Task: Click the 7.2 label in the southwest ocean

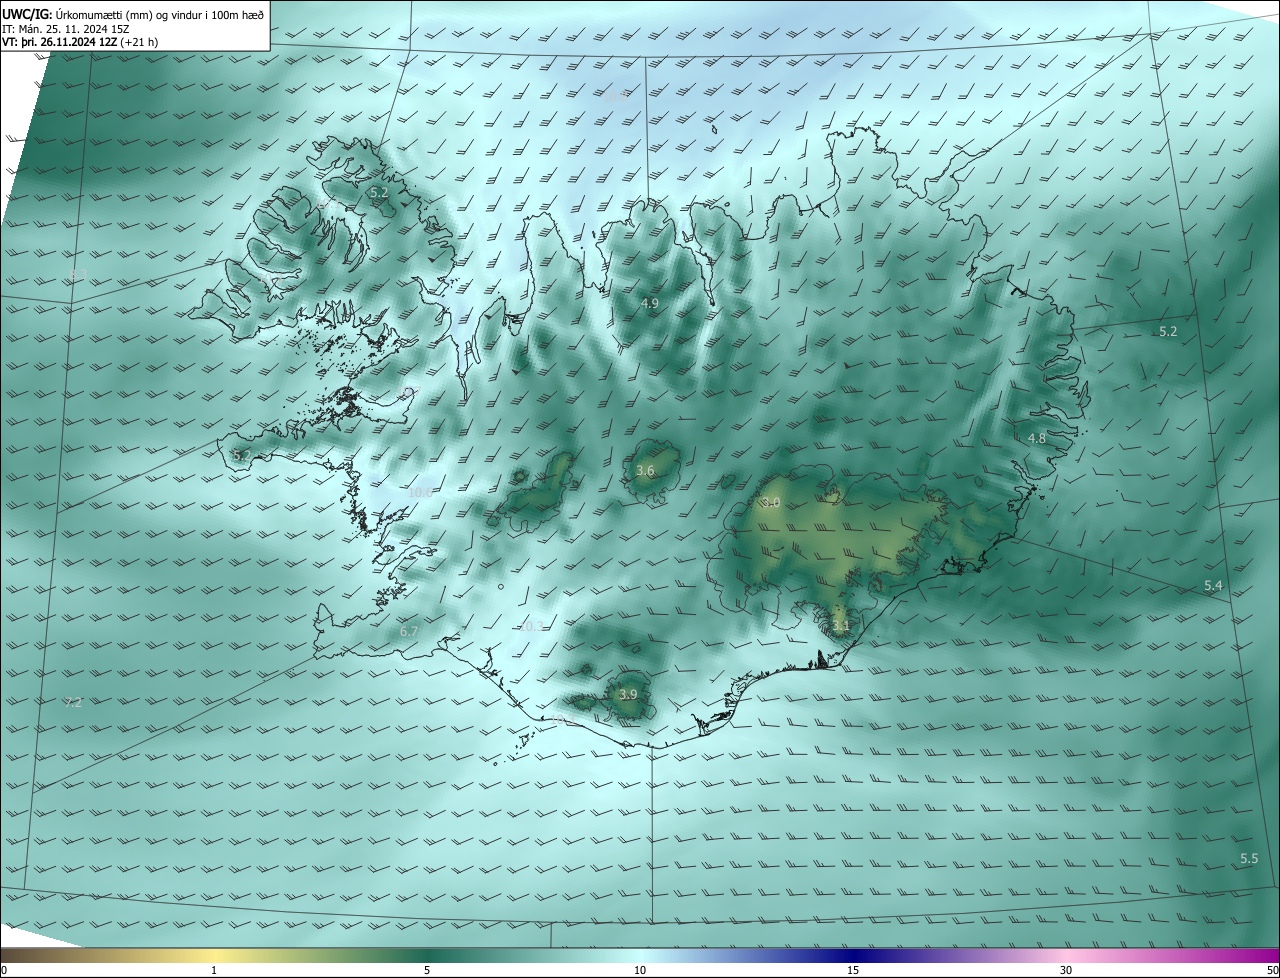Action: tap(73, 703)
